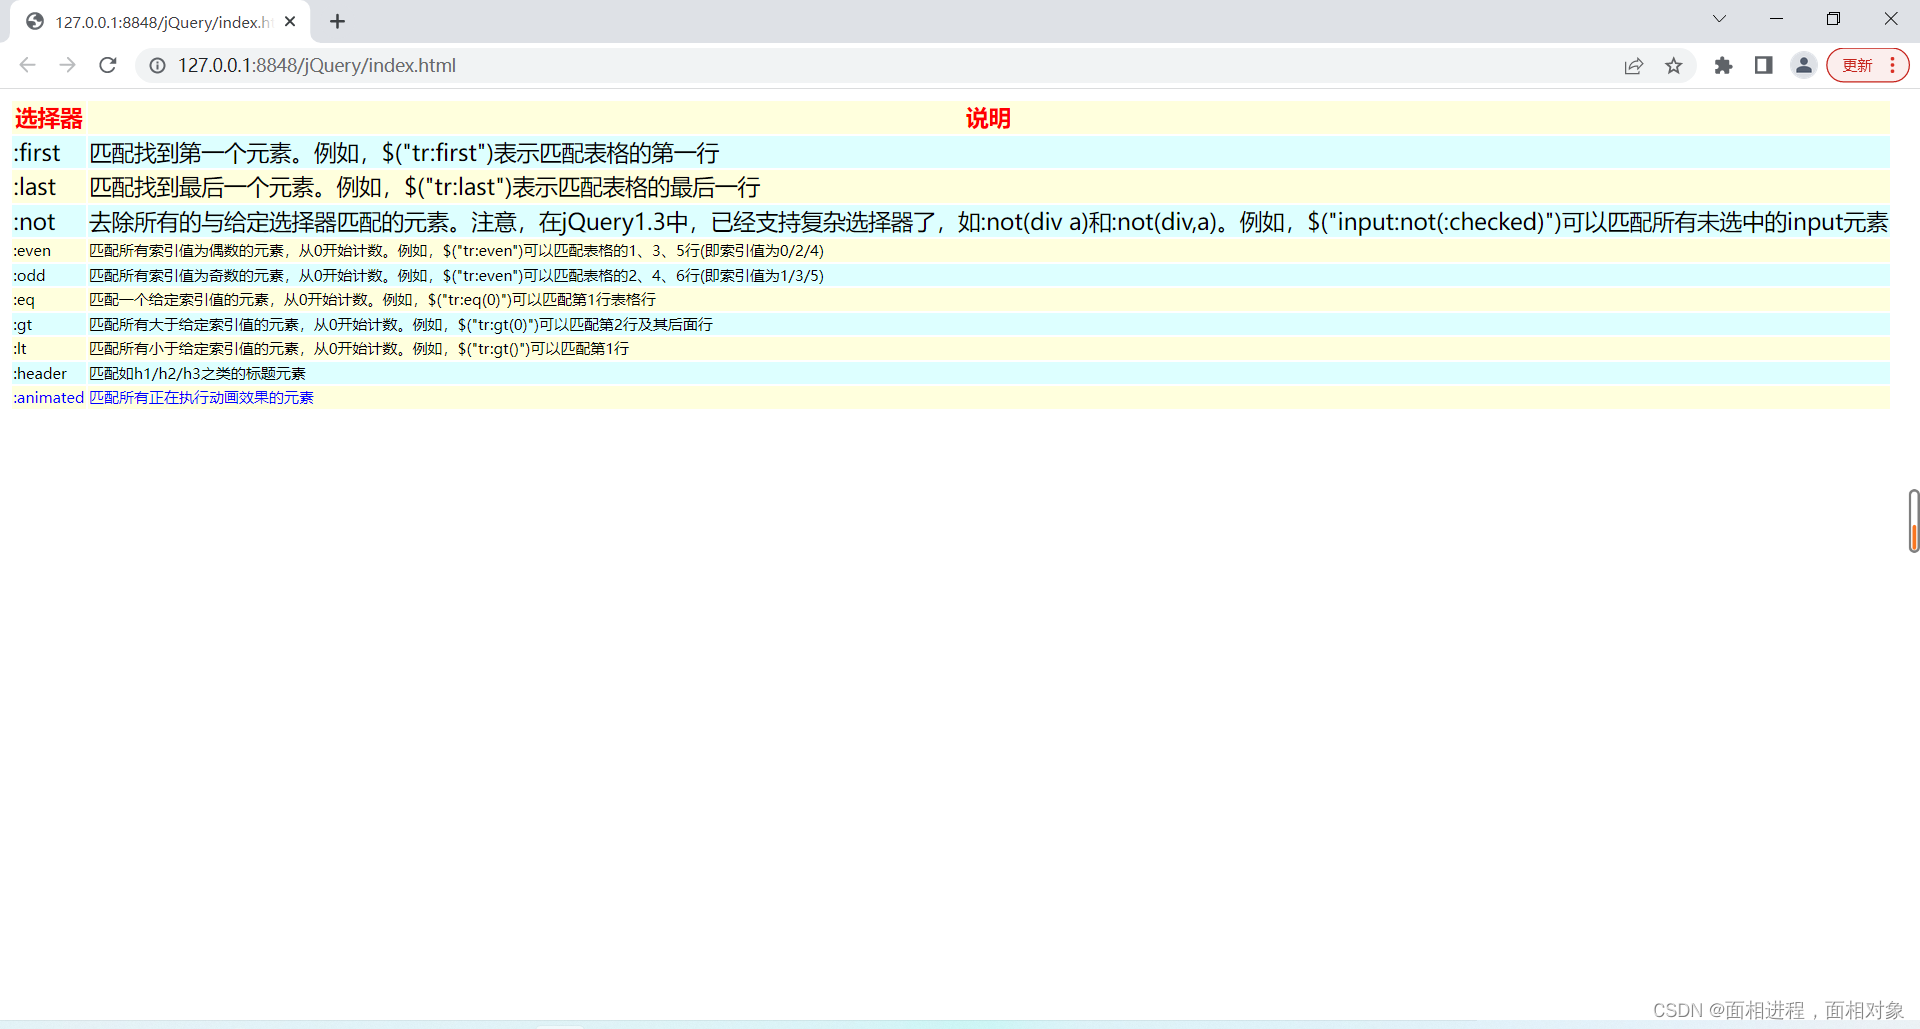Image resolution: width=1920 pixels, height=1029 pixels.
Task: Click the 更新 update button
Action: tap(1857, 65)
